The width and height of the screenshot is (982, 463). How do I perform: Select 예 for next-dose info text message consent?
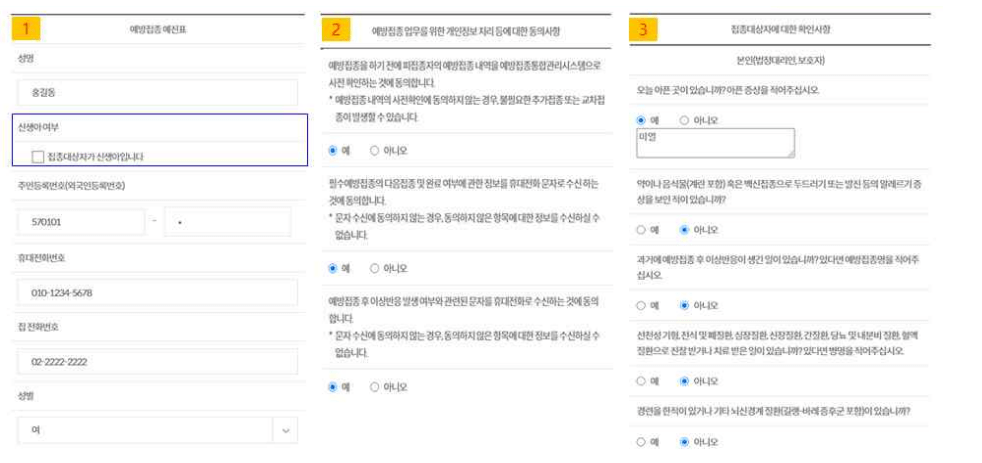coord(333,268)
